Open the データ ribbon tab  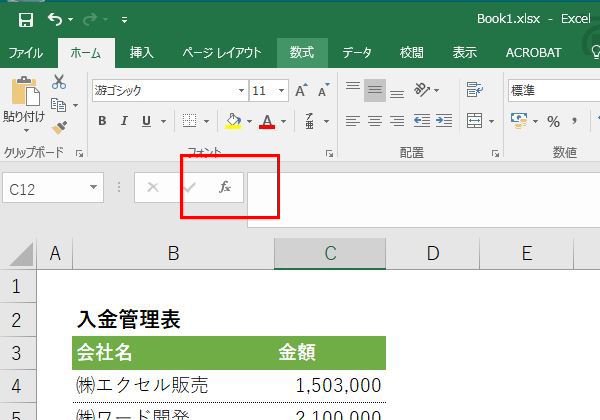[356, 53]
